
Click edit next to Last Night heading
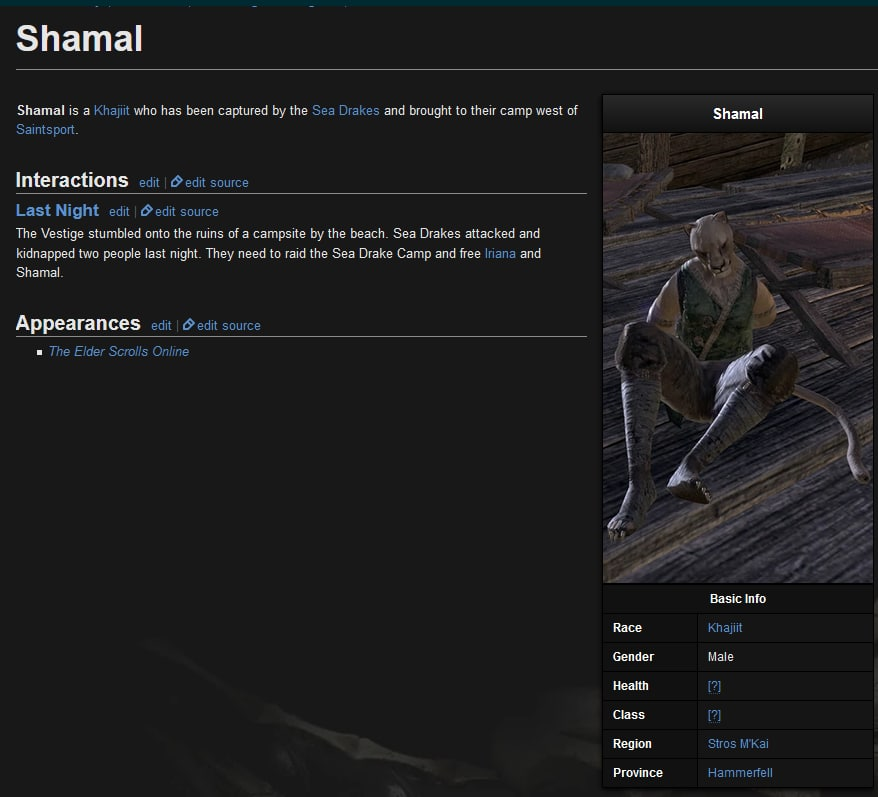[119, 212]
